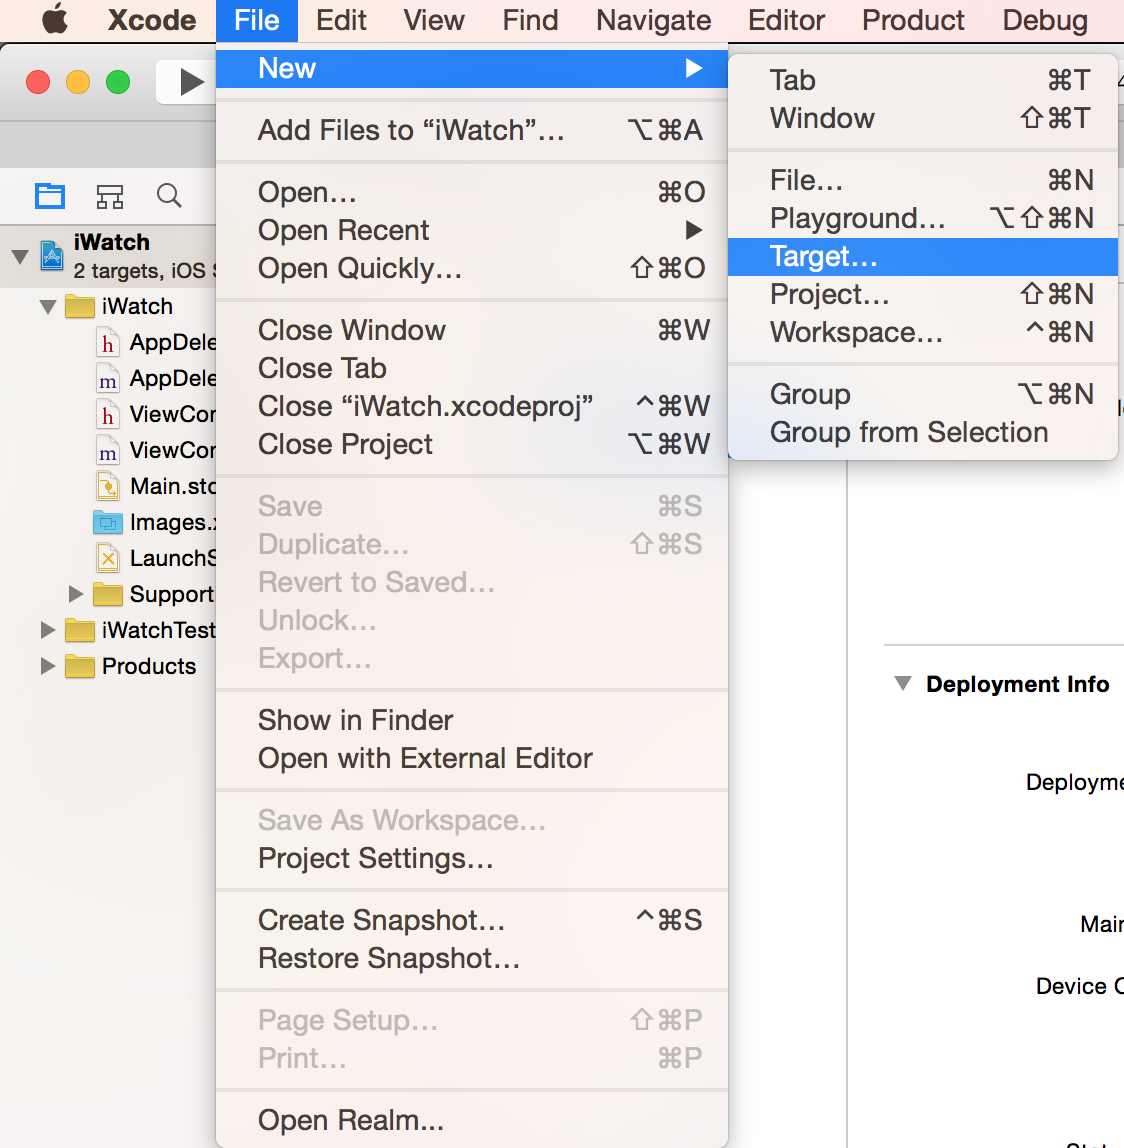The height and width of the screenshot is (1148, 1124).
Task: Choose New Window from submenu
Action: pos(923,119)
